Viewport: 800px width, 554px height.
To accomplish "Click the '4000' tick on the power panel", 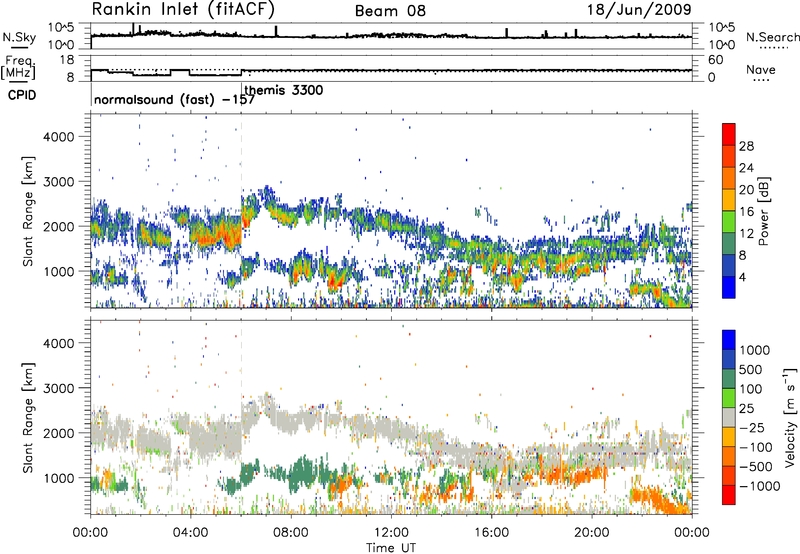I will coord(59,137).
